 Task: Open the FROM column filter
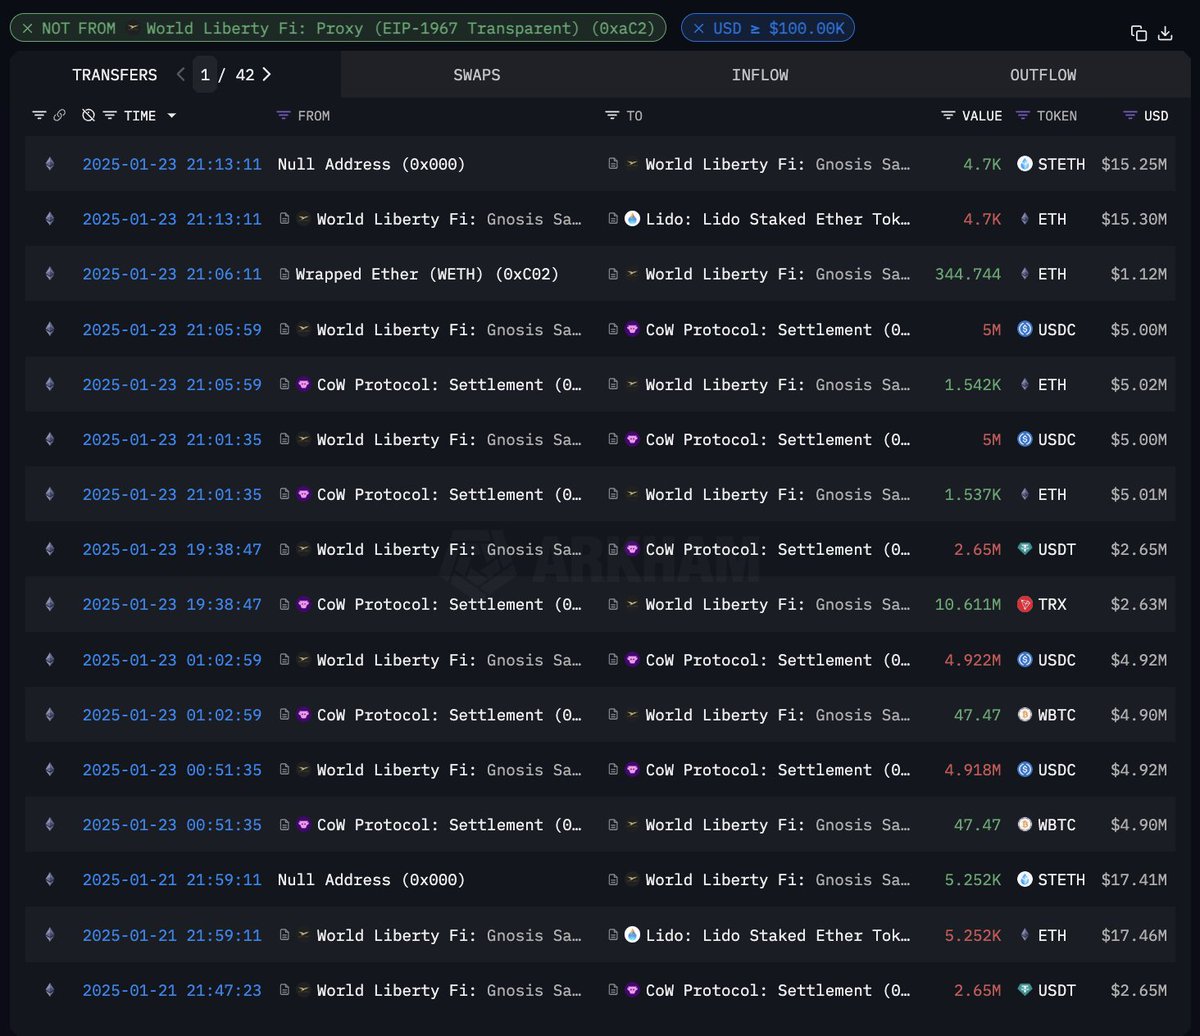[x=283, y=116]
